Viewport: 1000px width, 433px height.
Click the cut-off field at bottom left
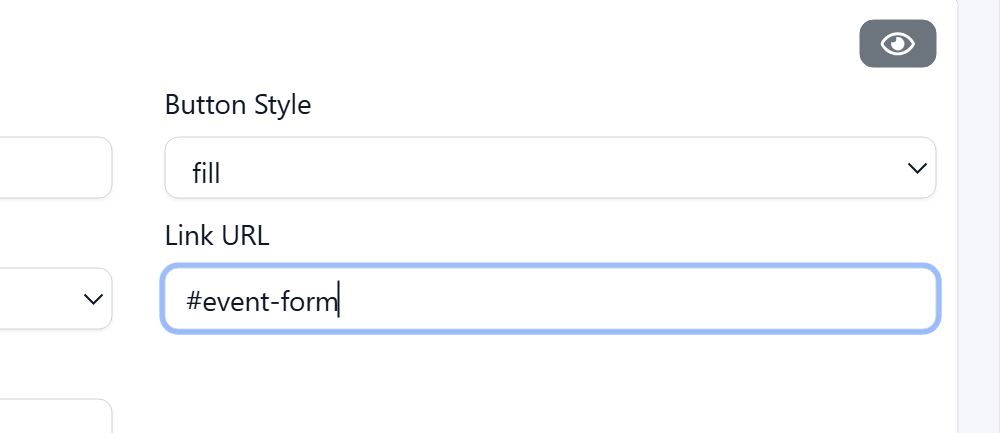tap(55, 418)
